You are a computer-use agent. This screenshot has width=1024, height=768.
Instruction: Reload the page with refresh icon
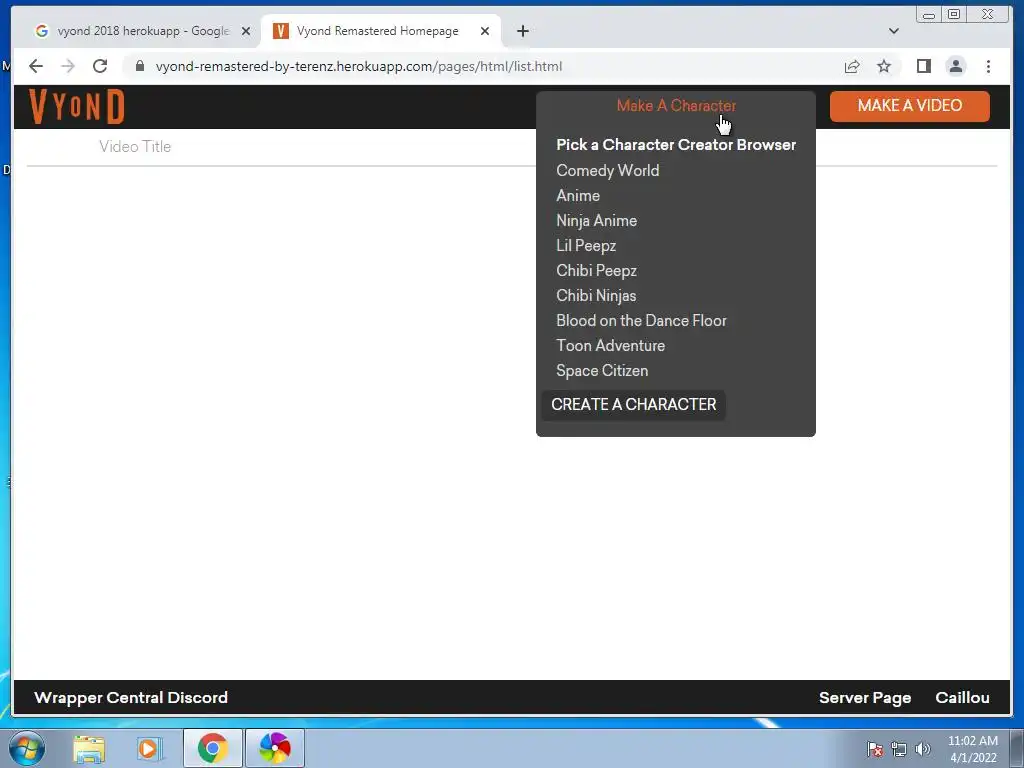coord(100,66)
